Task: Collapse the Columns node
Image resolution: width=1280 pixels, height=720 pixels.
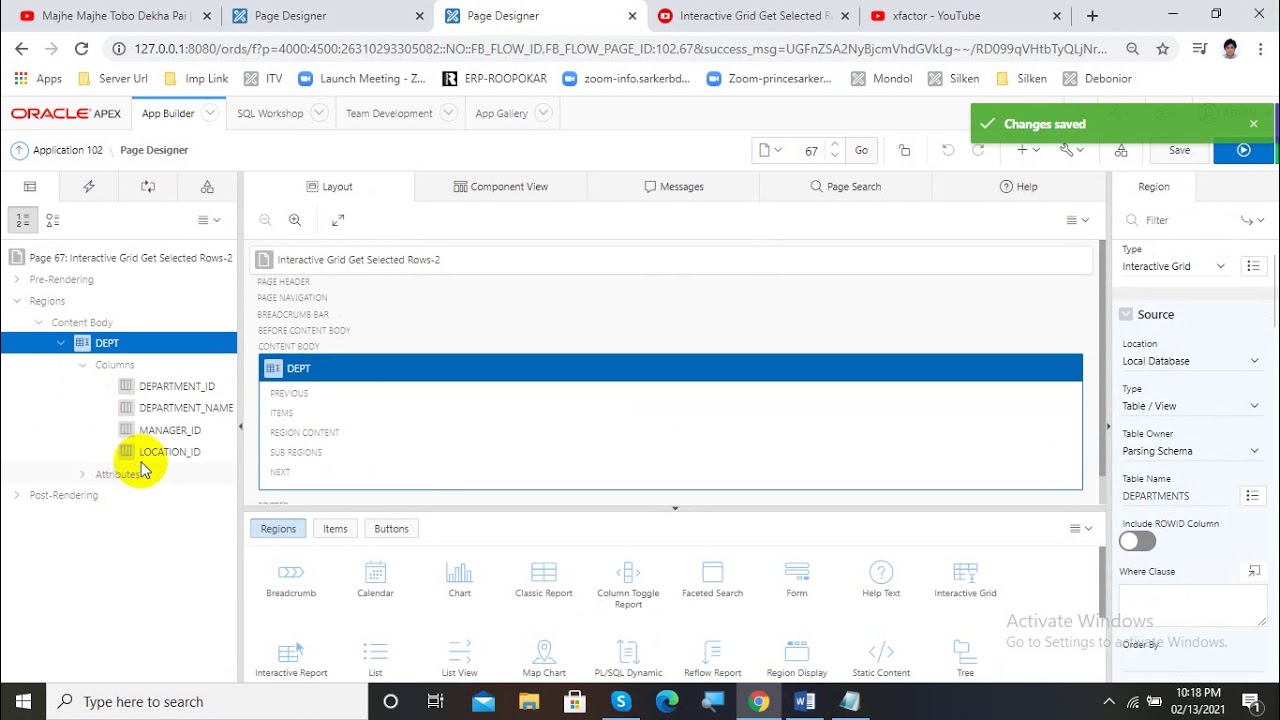Action: pyautogui.click(x=82, y=365)
